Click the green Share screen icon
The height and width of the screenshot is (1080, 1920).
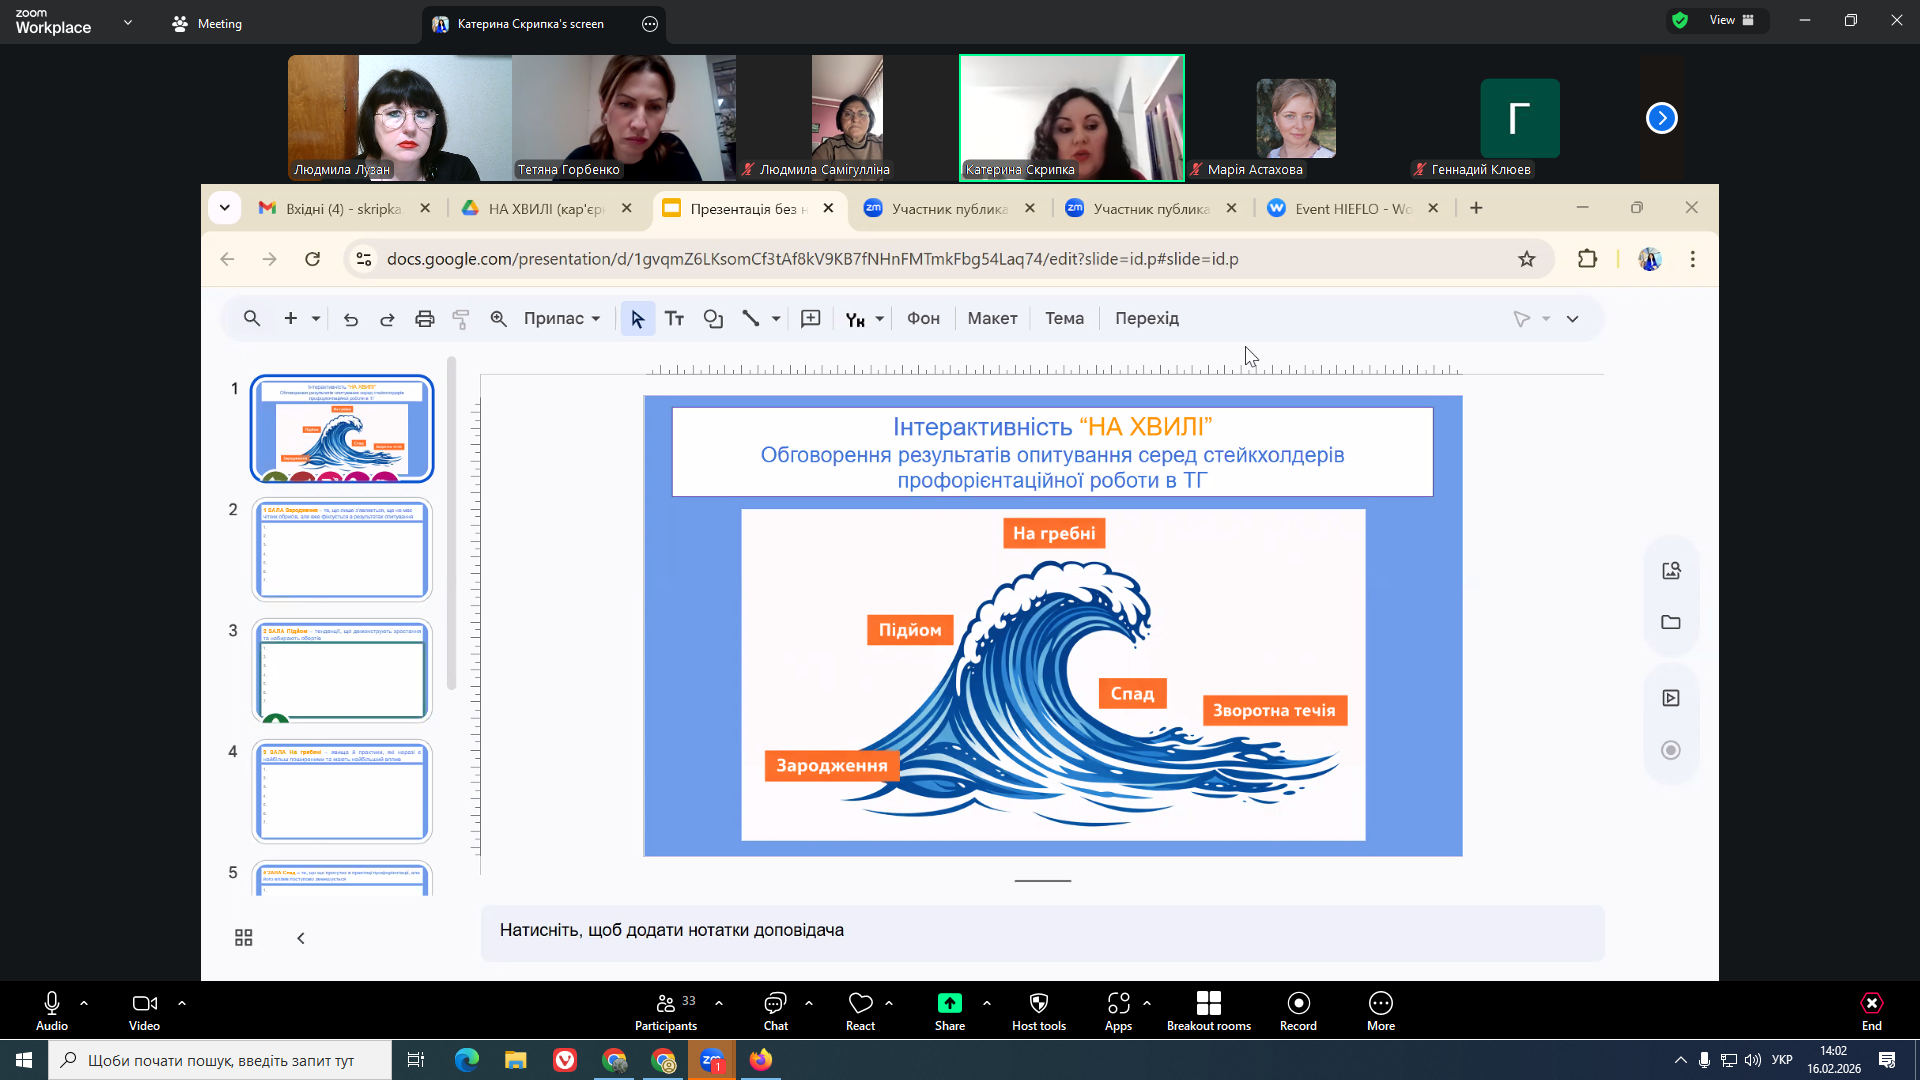tap(949, 1003)
